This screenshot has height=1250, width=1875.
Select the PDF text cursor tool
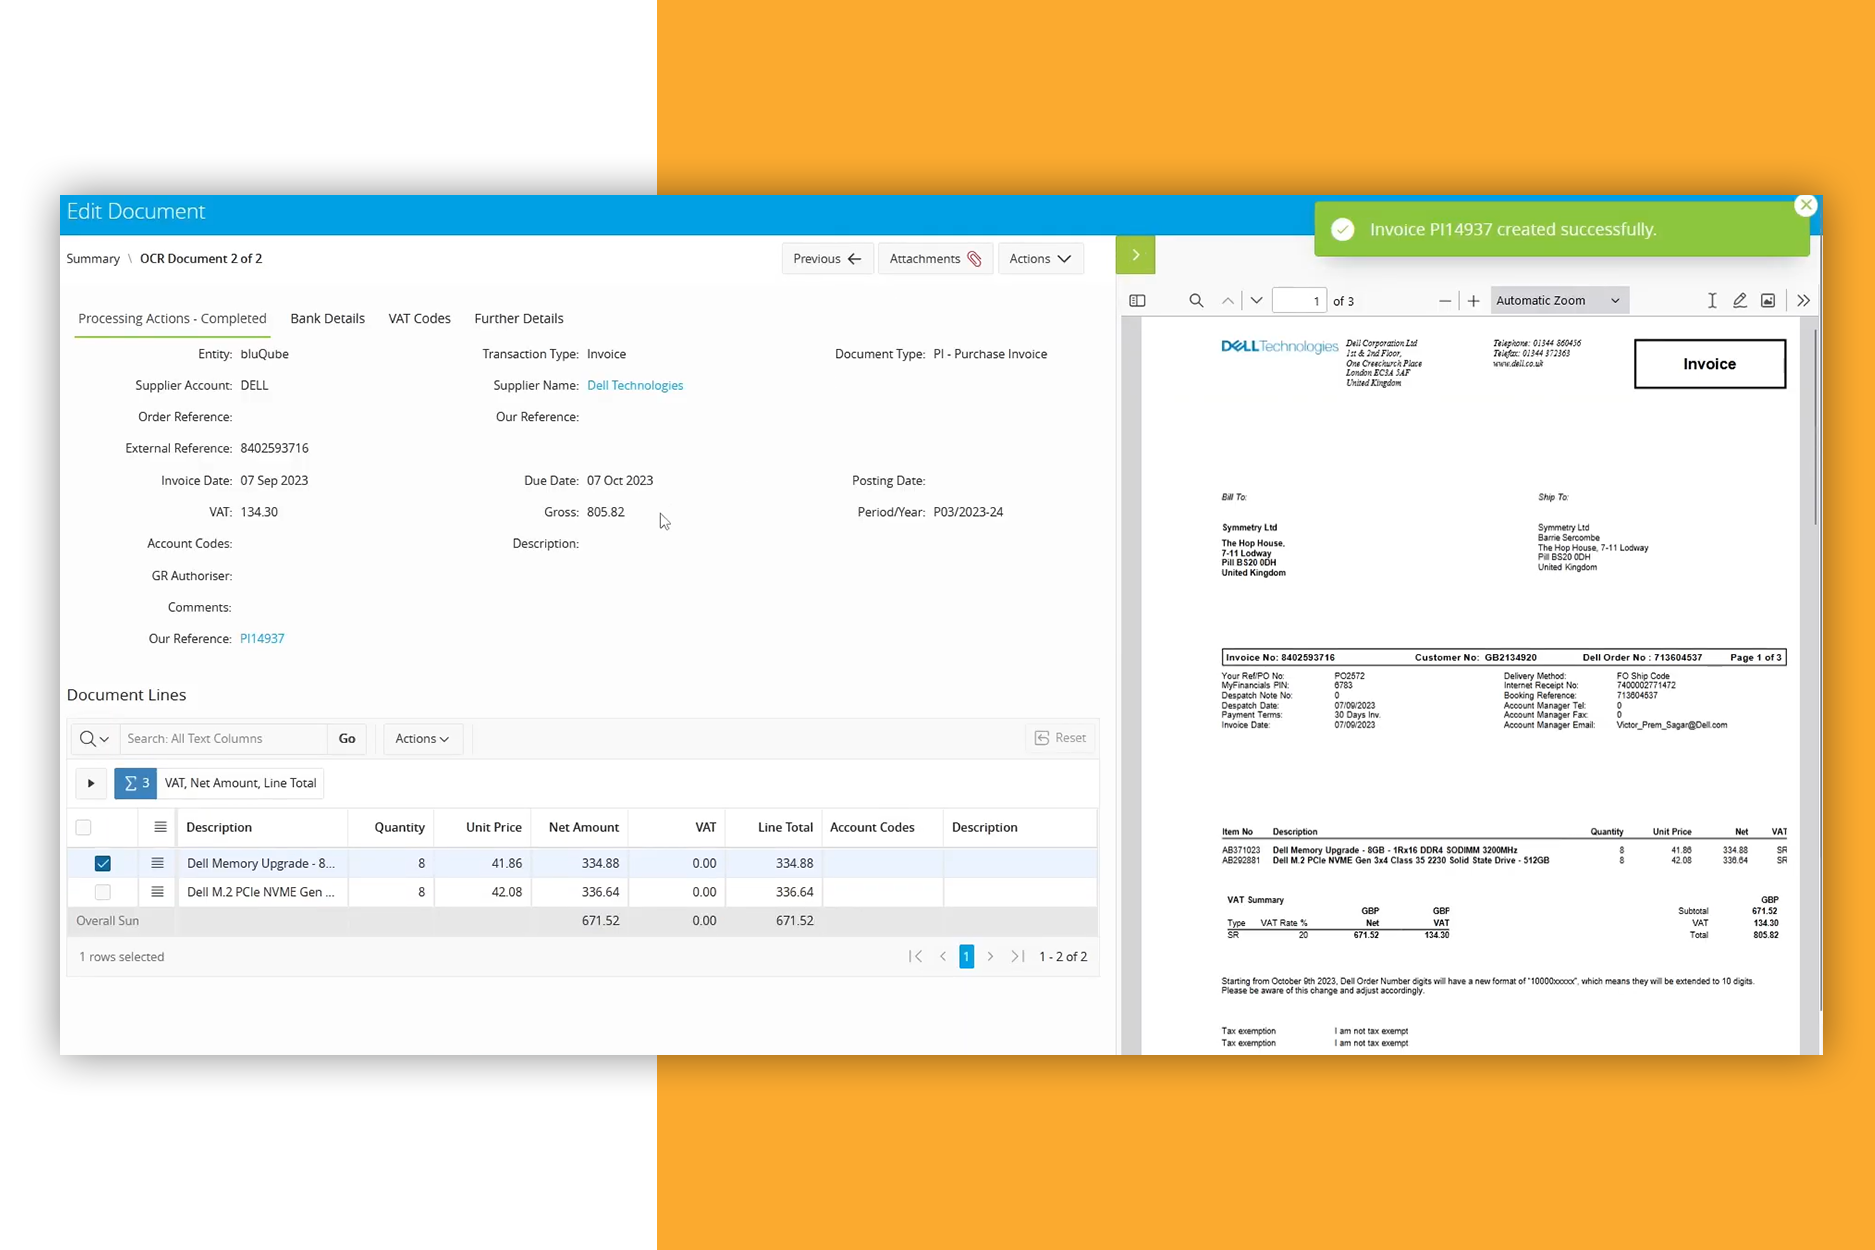[x=1712, y=301]
